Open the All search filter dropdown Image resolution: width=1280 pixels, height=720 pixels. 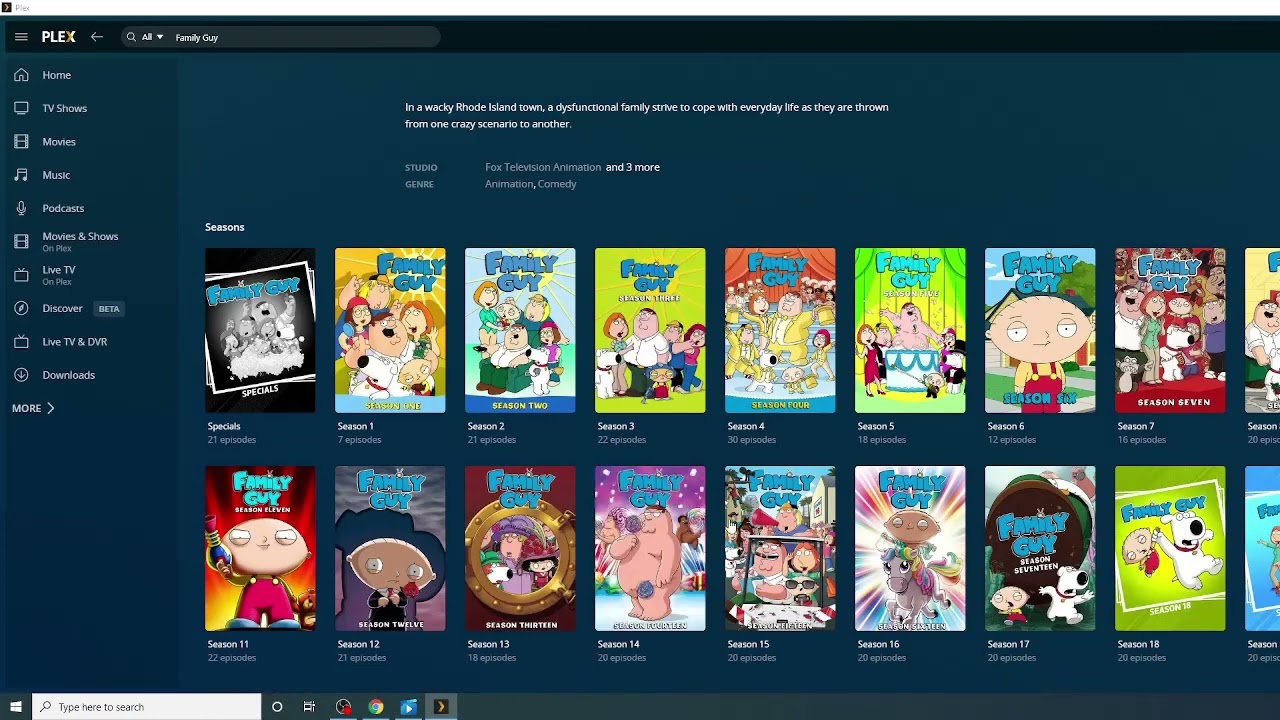(152, 37)
